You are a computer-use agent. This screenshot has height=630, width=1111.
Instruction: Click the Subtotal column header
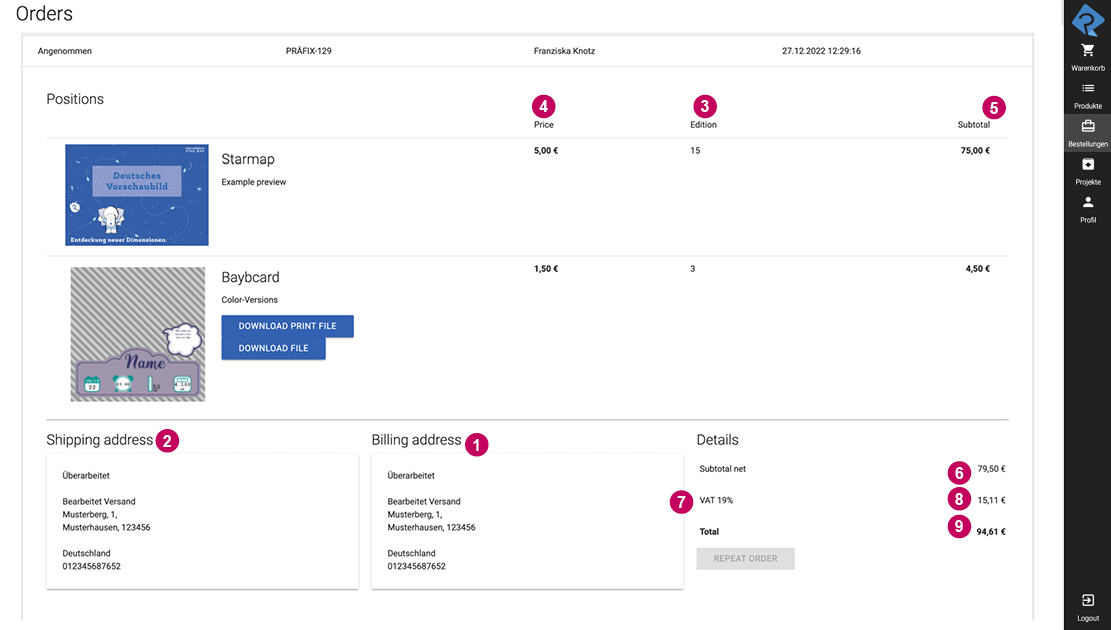pos(973,124)
